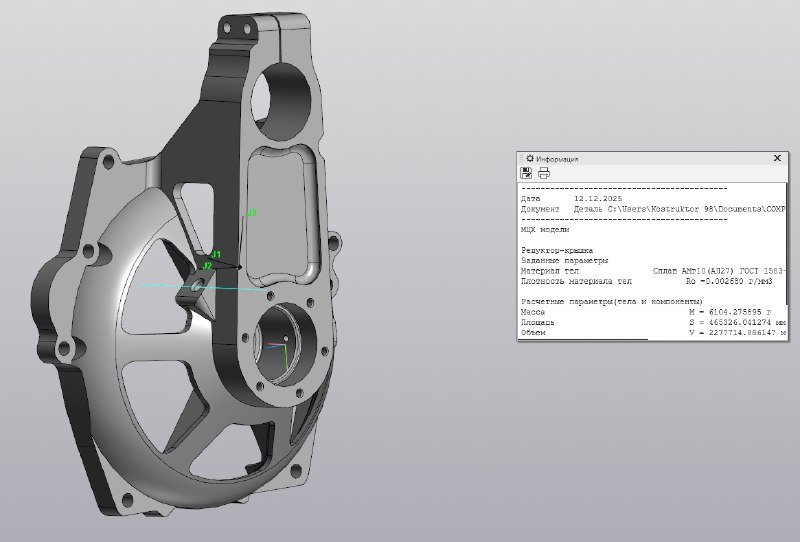Click the Объем value line in the report
Image resolution: width=800 pixels, height=542 pixels.
tap(650, 332)
